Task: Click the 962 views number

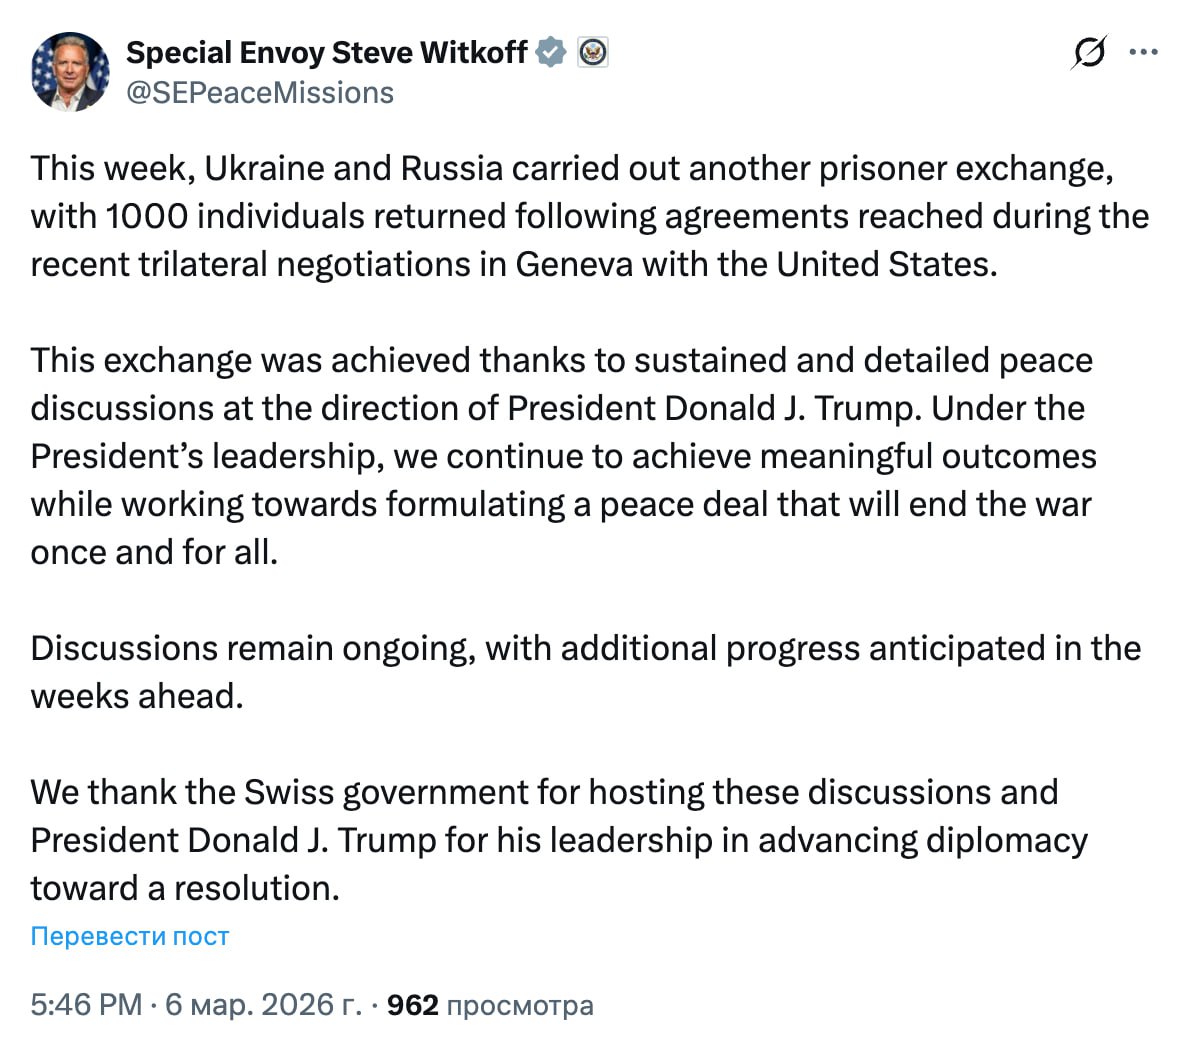Action: [x=412, y=1005]
